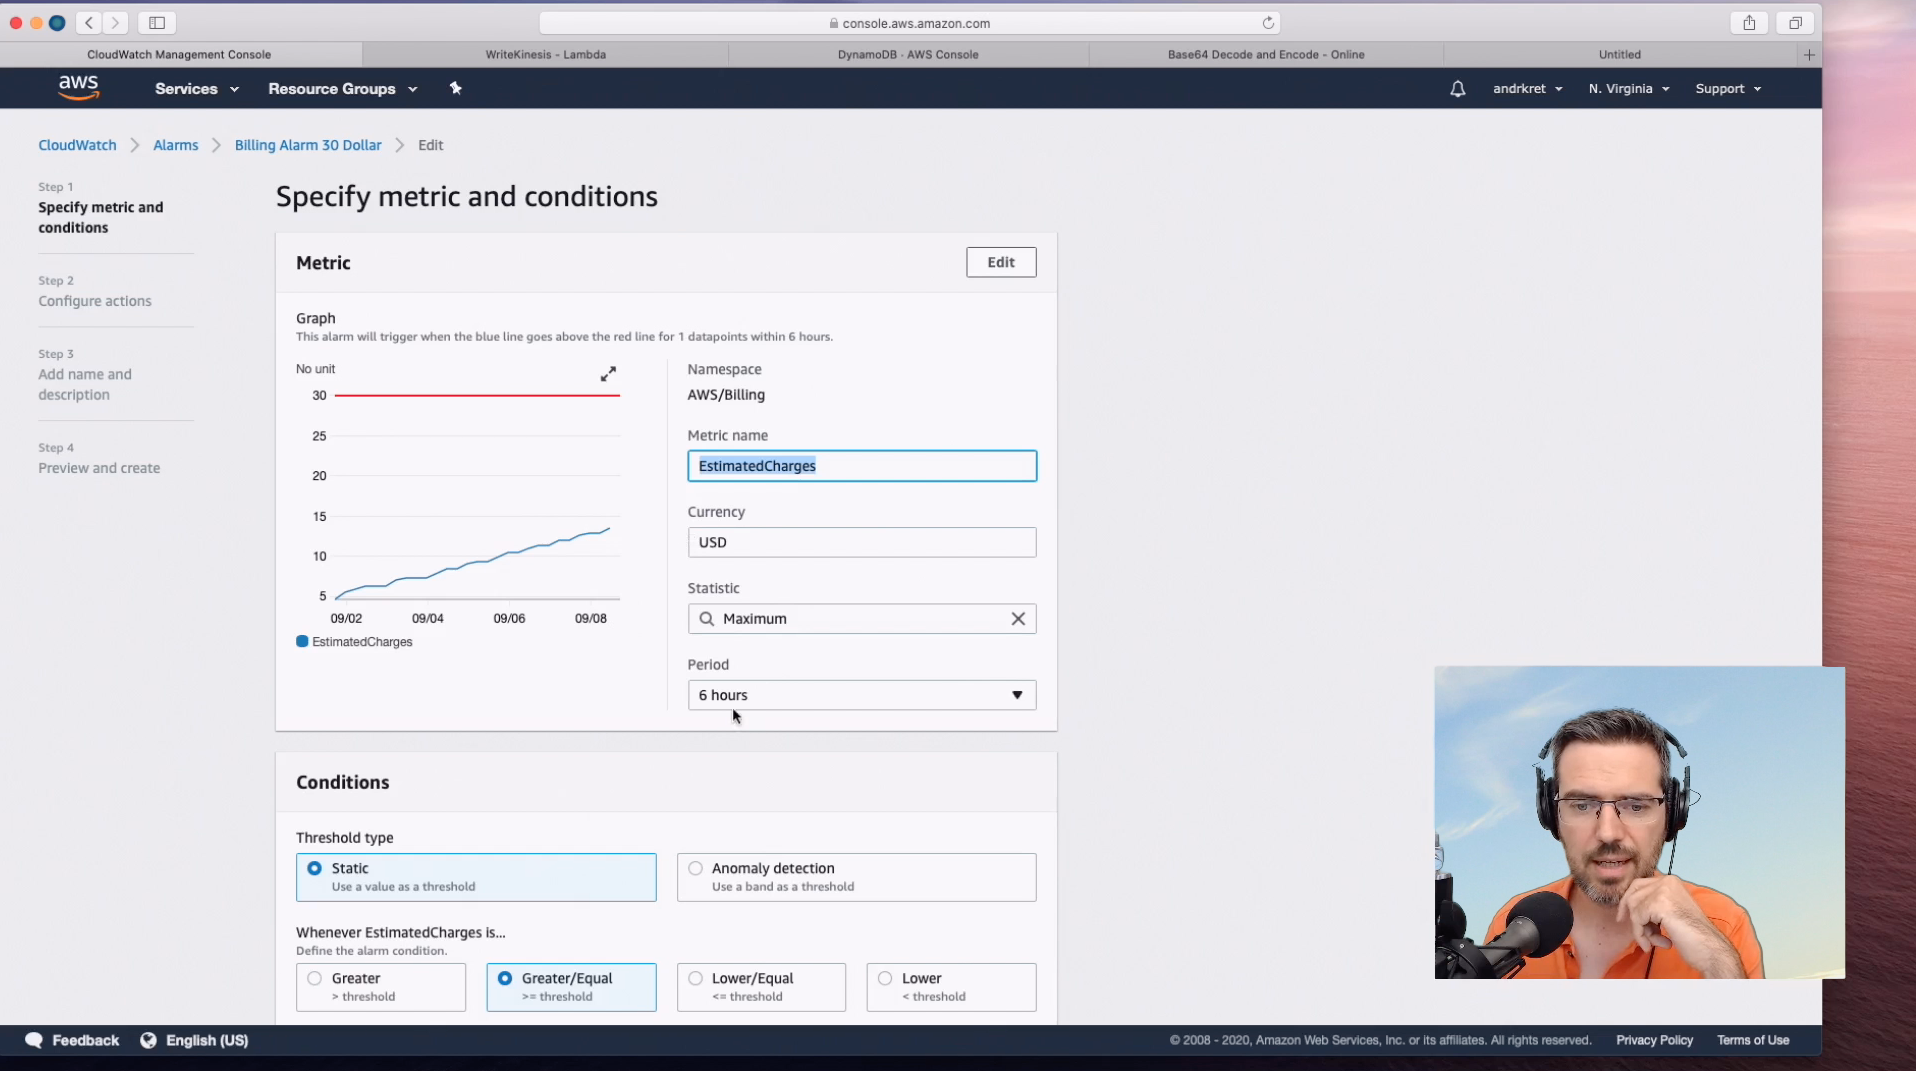Click the AWS logo home icon
The image size is (1916, 1071).
coord(78,88)
